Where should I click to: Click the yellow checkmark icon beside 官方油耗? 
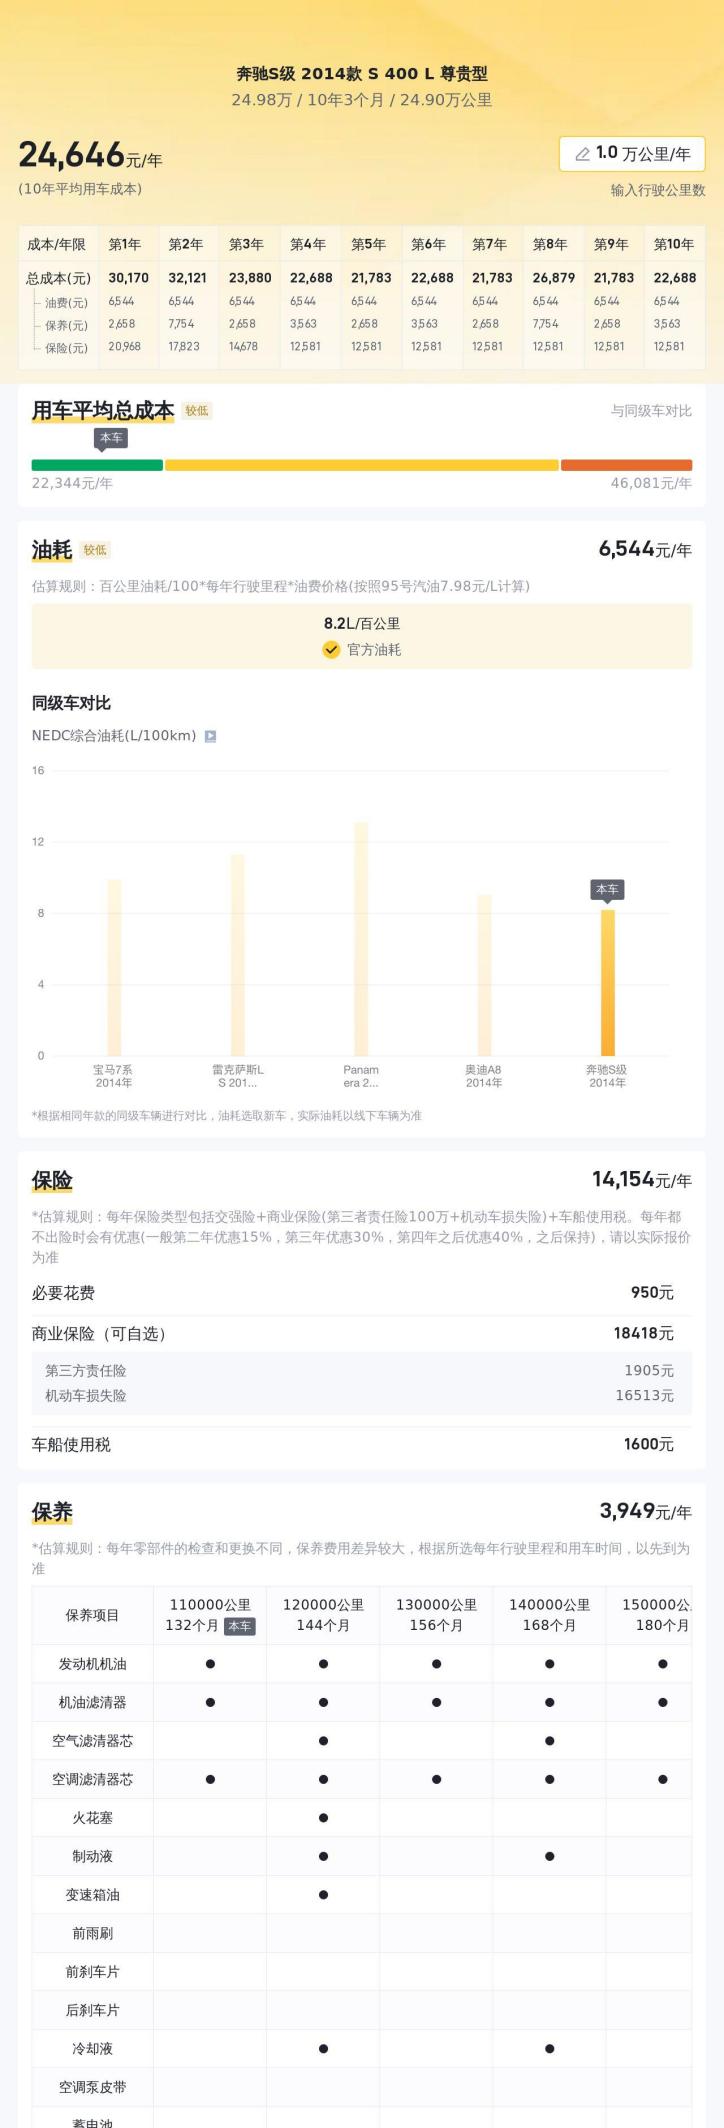331,649
